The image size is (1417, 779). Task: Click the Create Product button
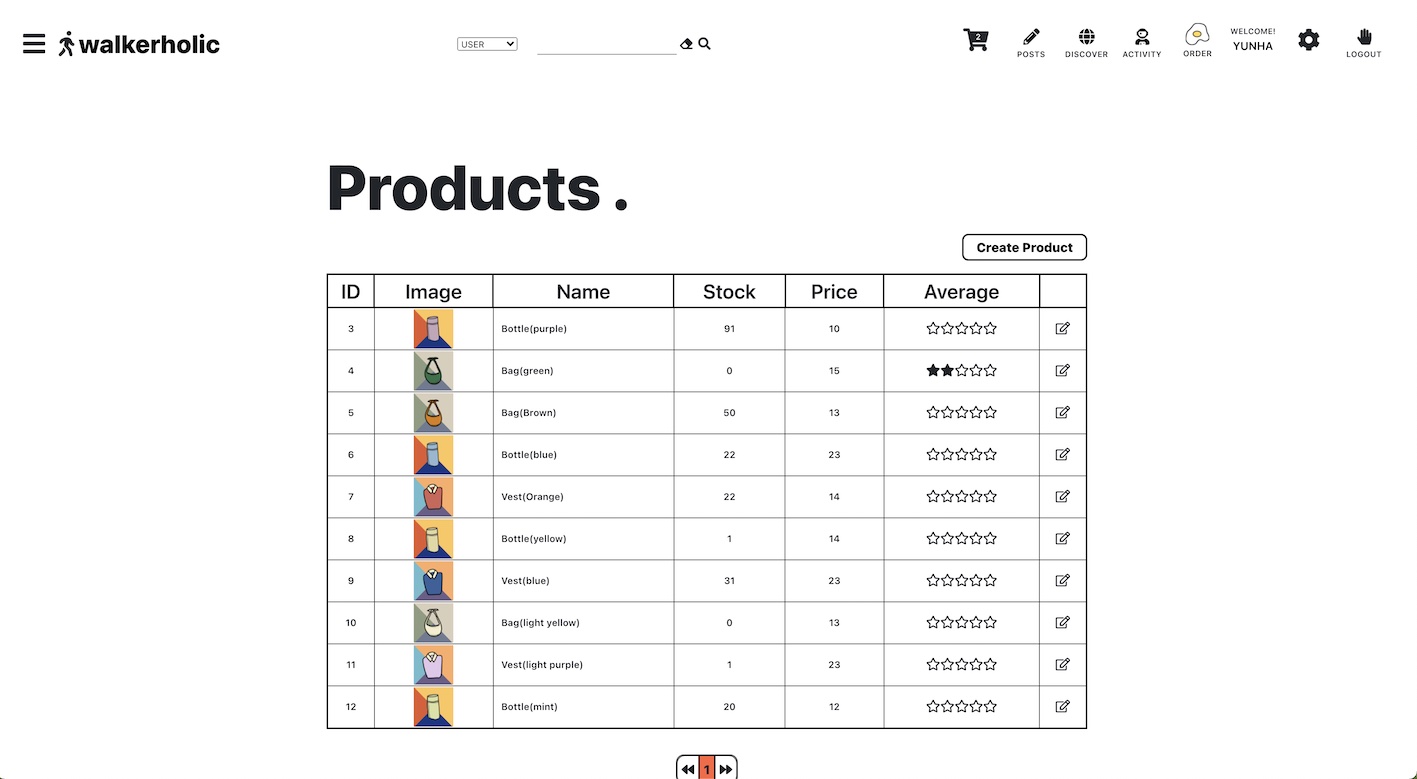[x=1024, y=247]
